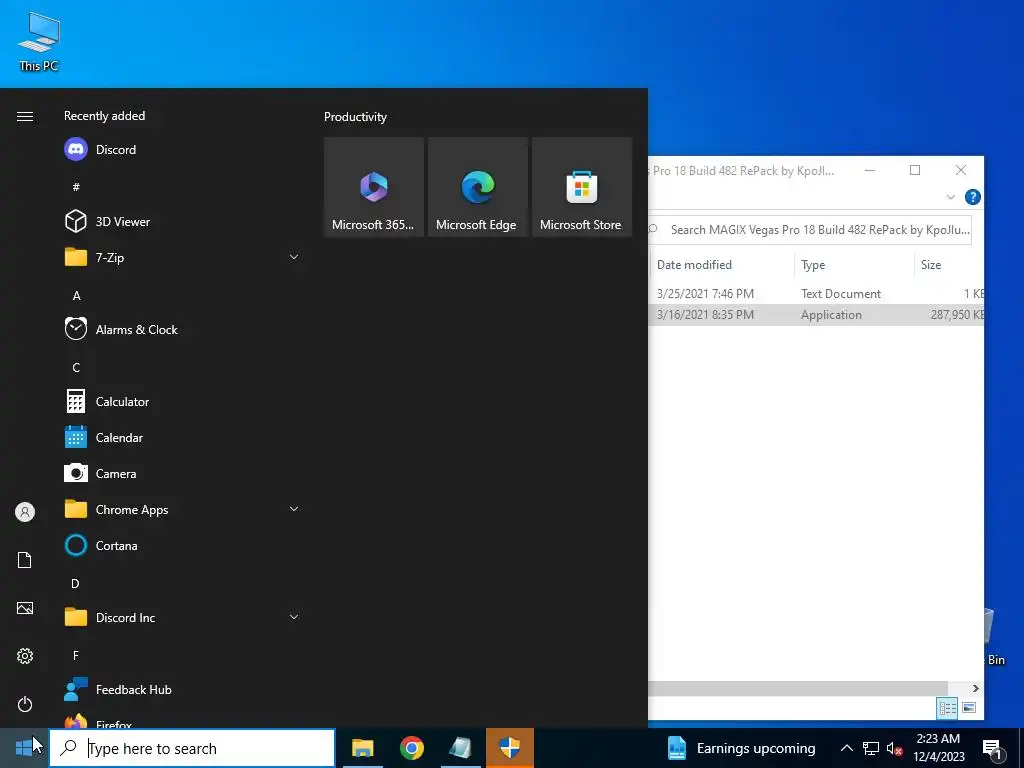Click the muted volume tray icon
This screenshot has width=1024, height=768.
pos(895,748)
